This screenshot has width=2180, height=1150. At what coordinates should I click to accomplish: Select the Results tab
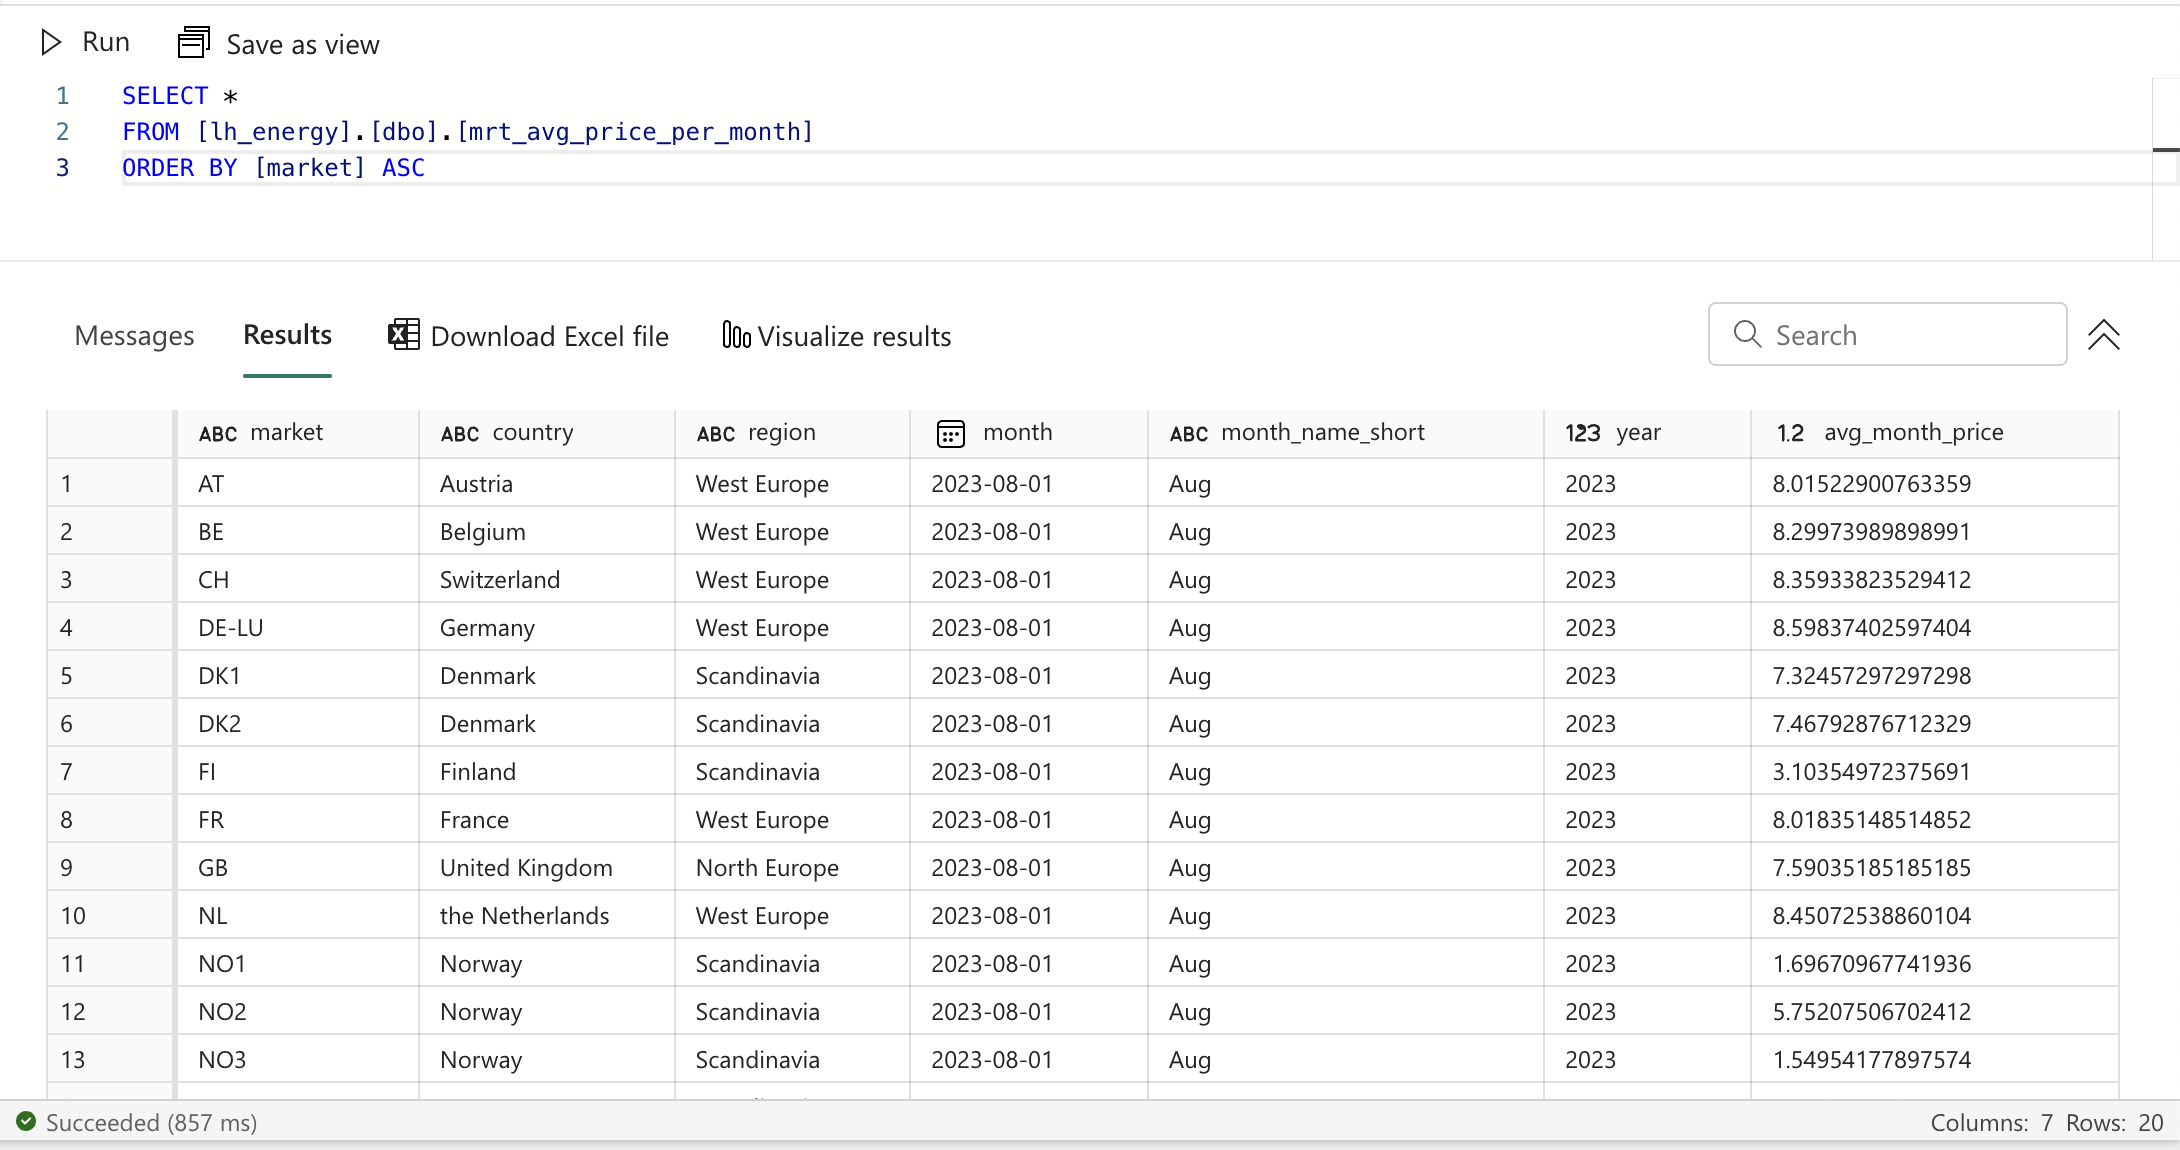287,335
